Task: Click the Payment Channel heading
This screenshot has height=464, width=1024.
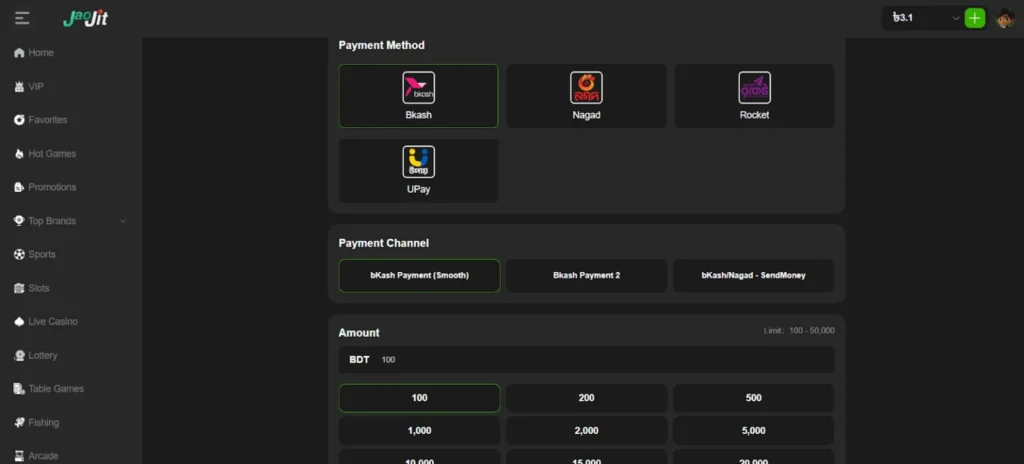Action: [384, 243]
